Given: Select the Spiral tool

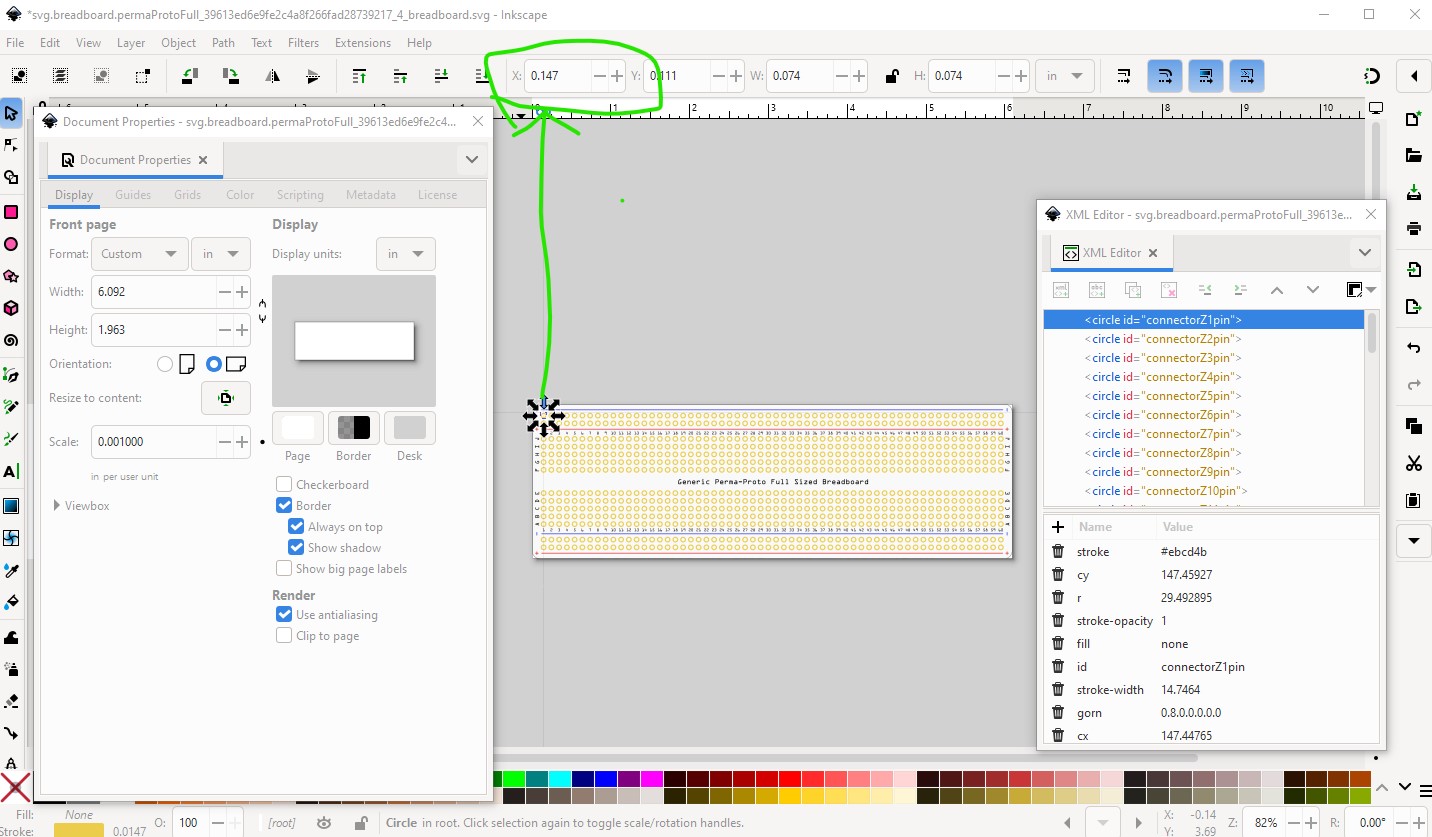Looking at the screenshot, I should 11,341.
